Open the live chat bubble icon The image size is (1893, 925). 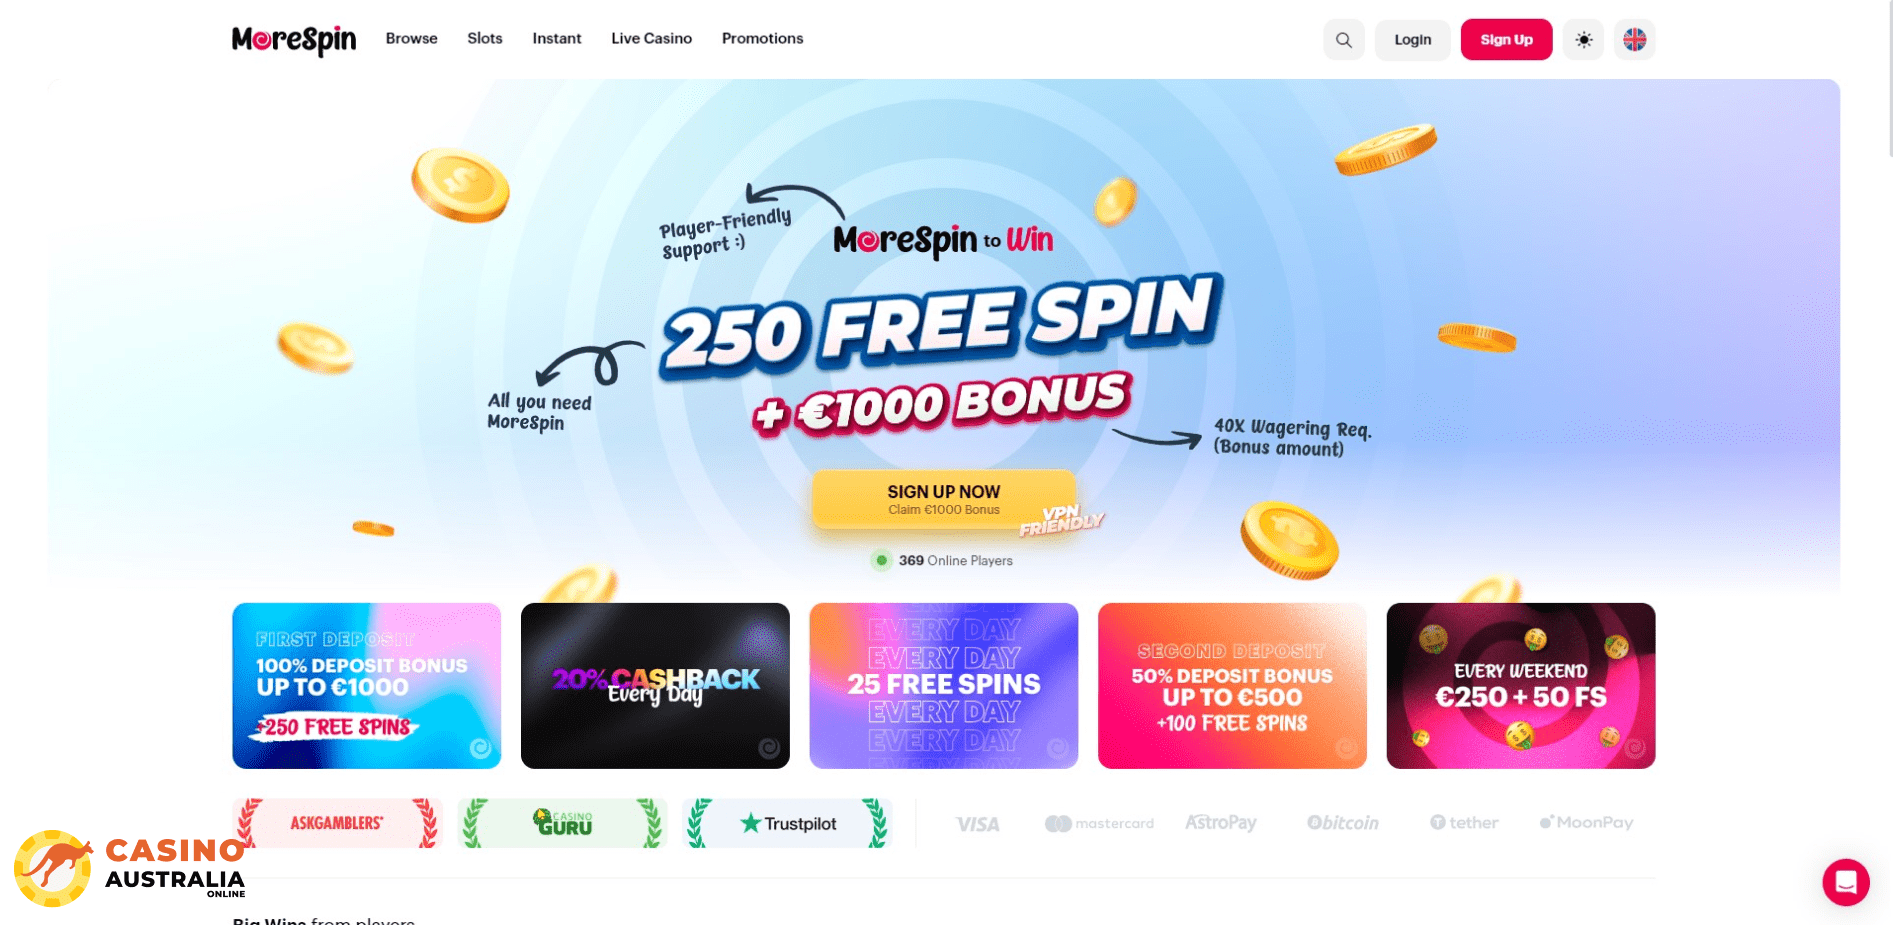1845,882
